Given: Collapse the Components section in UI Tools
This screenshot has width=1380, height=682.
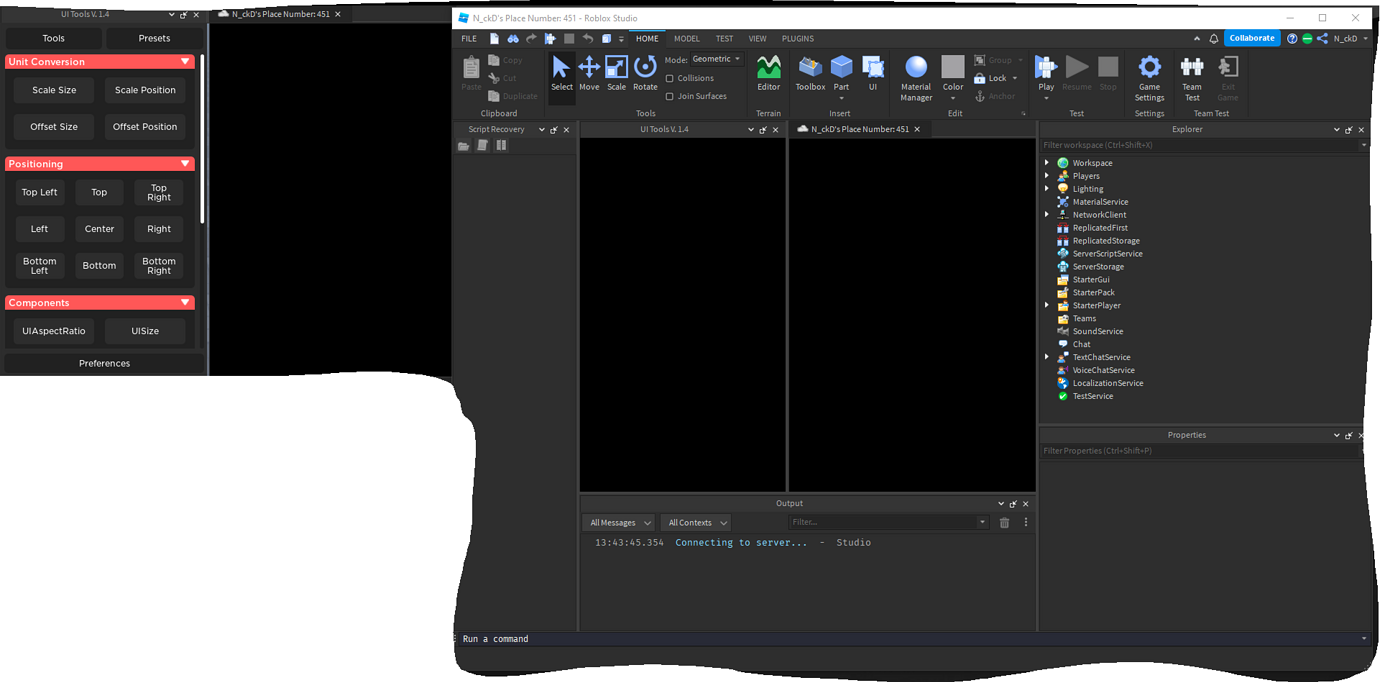Looking at the screenshot, I should [x=185, y=302].
